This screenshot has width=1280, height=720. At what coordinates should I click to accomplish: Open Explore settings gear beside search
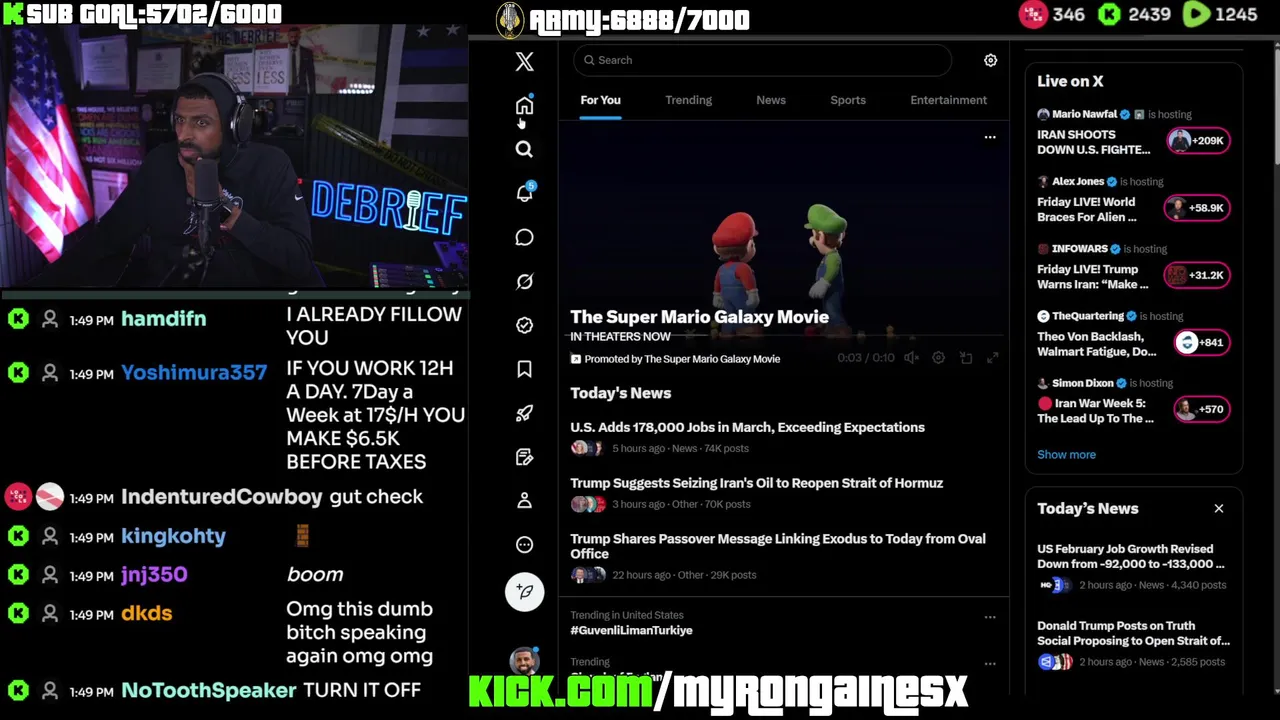point(990,60)
